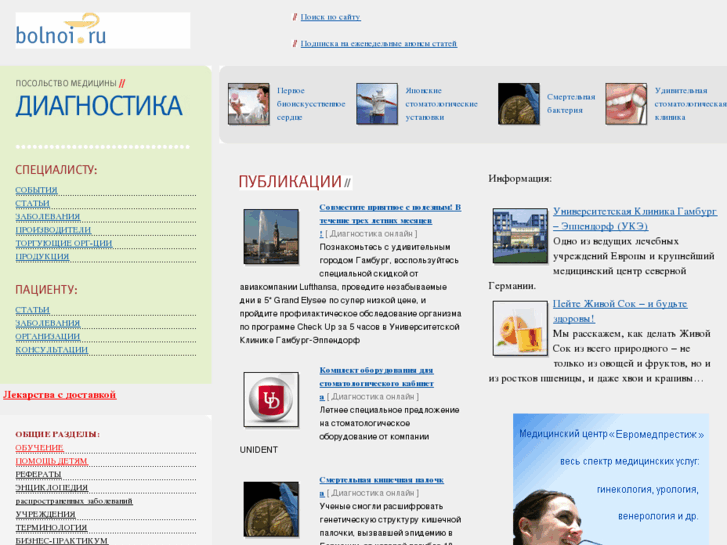Click the 'Лекарства с доставкой' link
Viewport: 727px width, 545px height.
59,395
